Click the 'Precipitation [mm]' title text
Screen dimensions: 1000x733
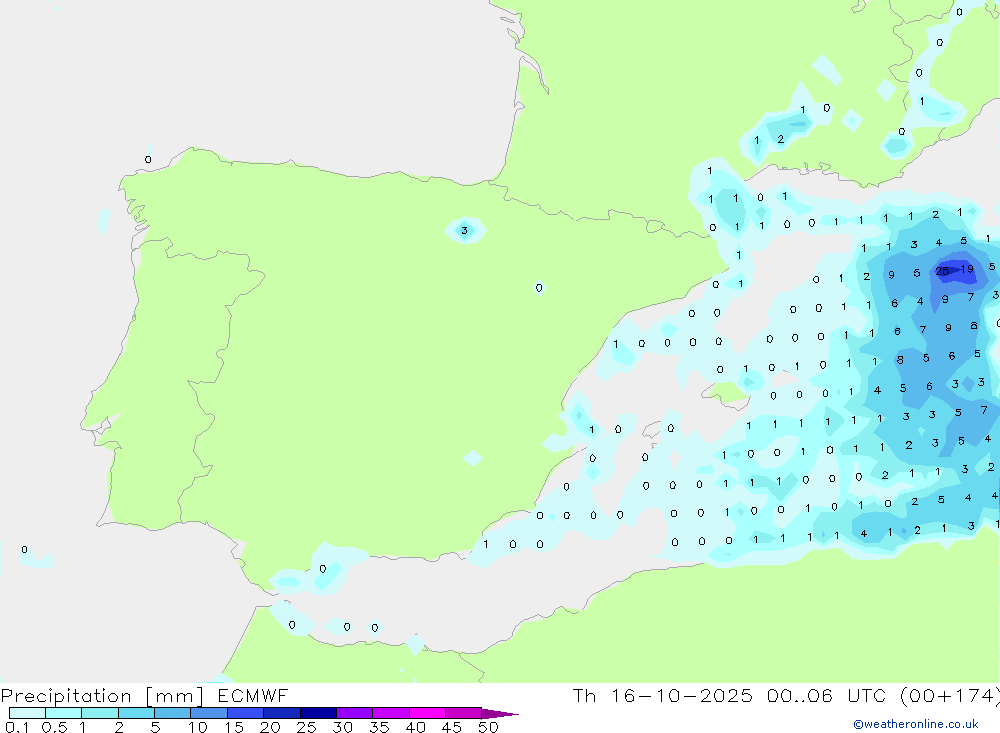tap(102, 696)
